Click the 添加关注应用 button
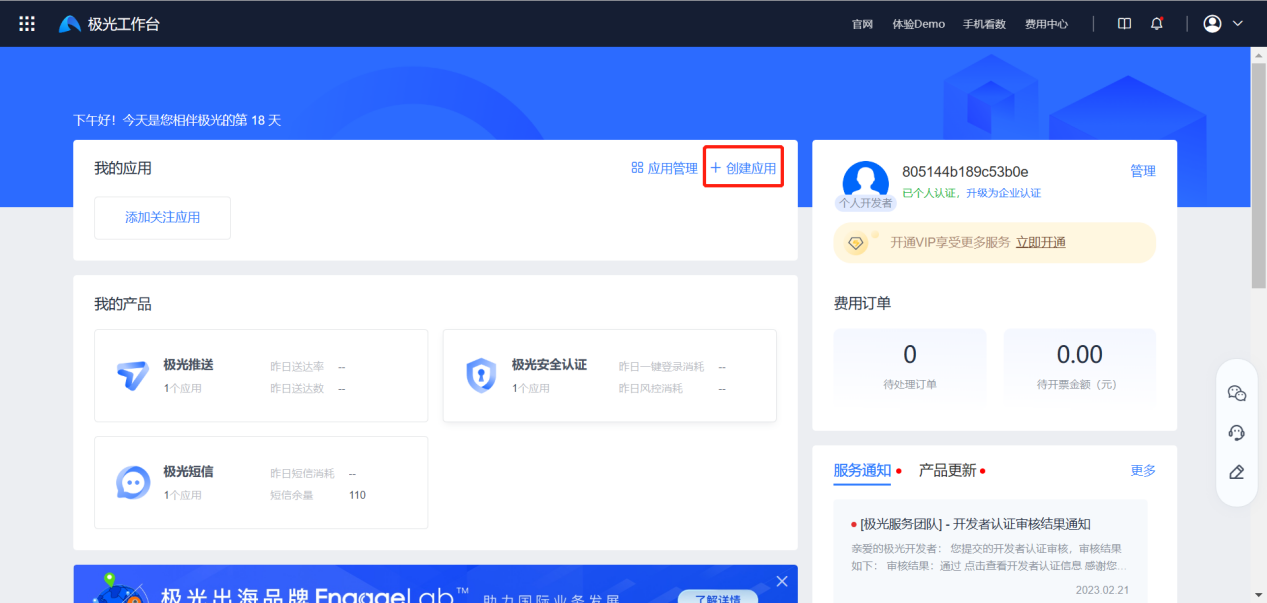 coord(162,218)
